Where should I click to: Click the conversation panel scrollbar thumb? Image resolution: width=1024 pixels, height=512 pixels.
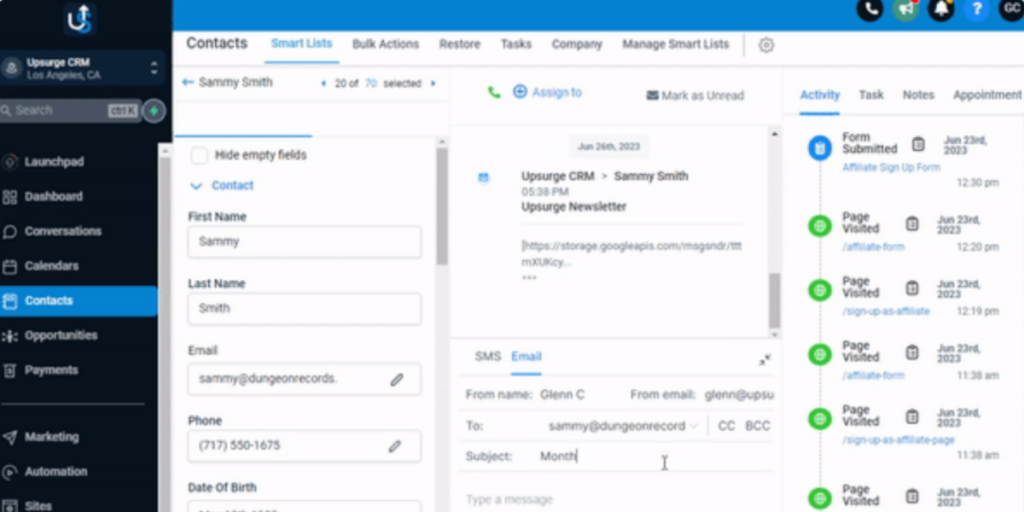point(774,301)
